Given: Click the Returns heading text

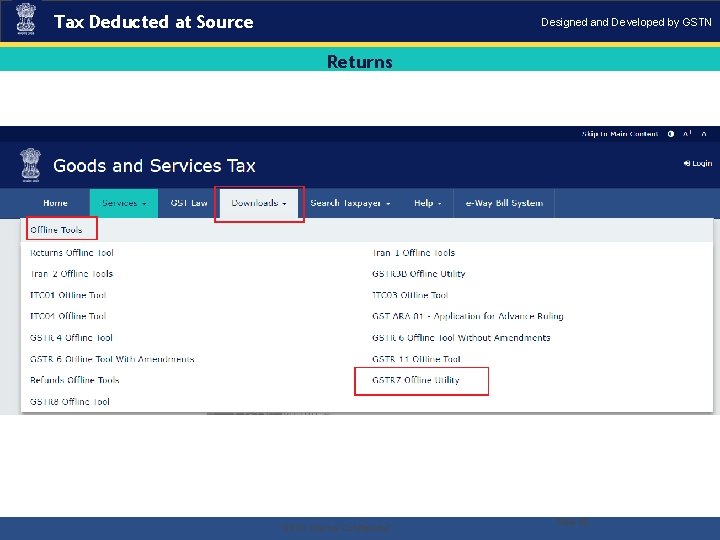Looking at the screenshot, I should click(x=360, y=62).
